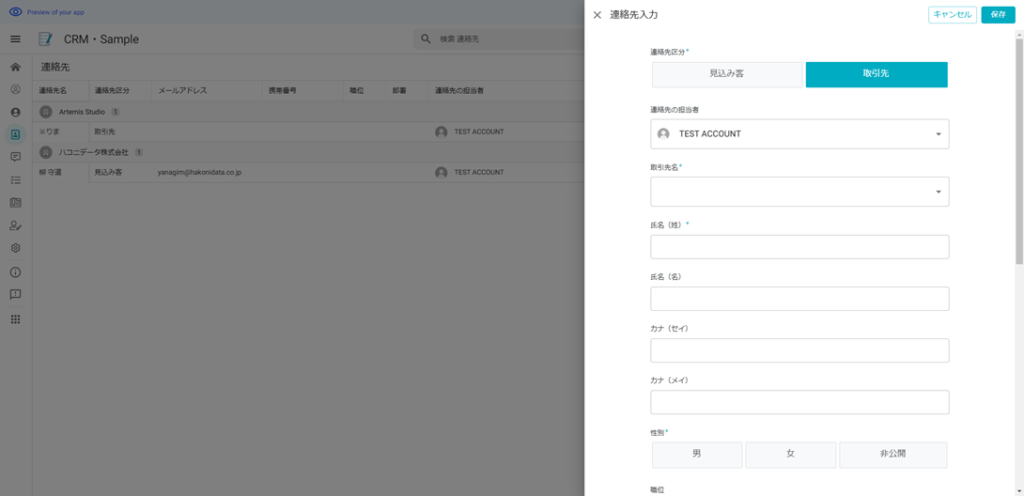Click avatar icon in 連絡先の担当者 dropdown
The width and height of the screenshot is (1024, 496).
tap(664, 134)
